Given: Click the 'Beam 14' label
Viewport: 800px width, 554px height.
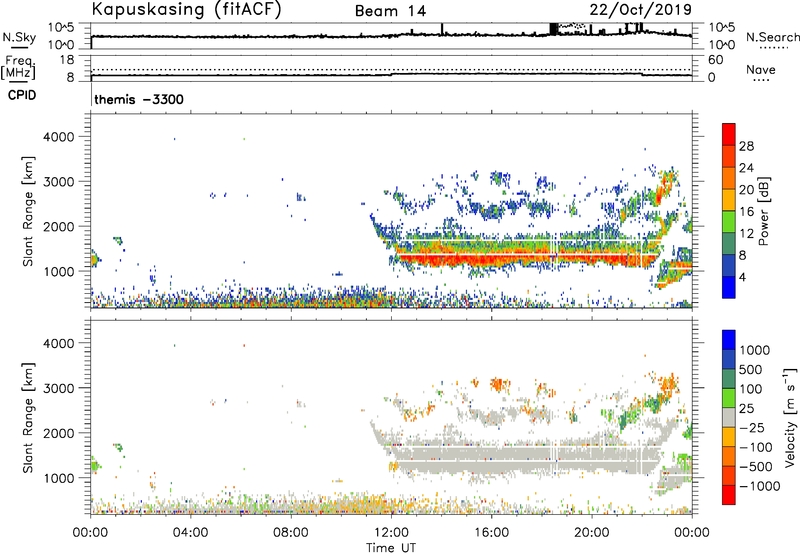Looking at the screenshot, I should coord(390,11).
